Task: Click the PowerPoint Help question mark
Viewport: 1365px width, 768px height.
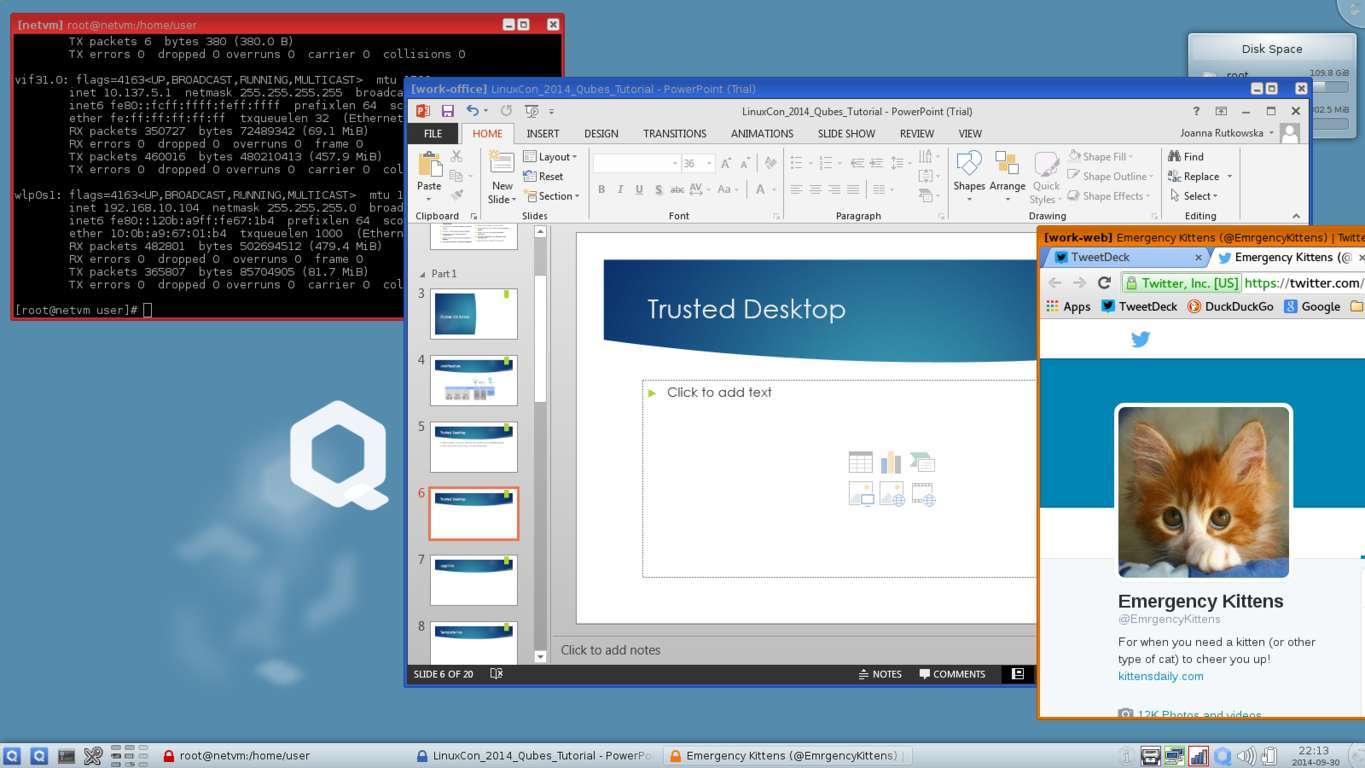Action: 1196,111
